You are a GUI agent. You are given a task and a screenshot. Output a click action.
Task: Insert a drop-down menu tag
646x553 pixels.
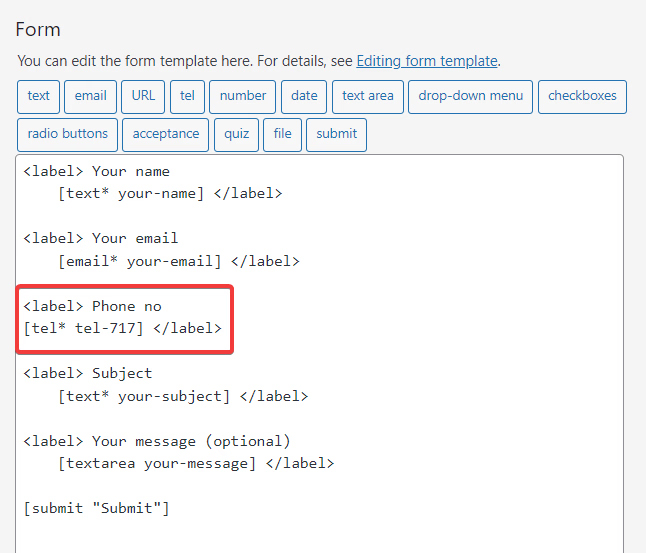(470, 96)
